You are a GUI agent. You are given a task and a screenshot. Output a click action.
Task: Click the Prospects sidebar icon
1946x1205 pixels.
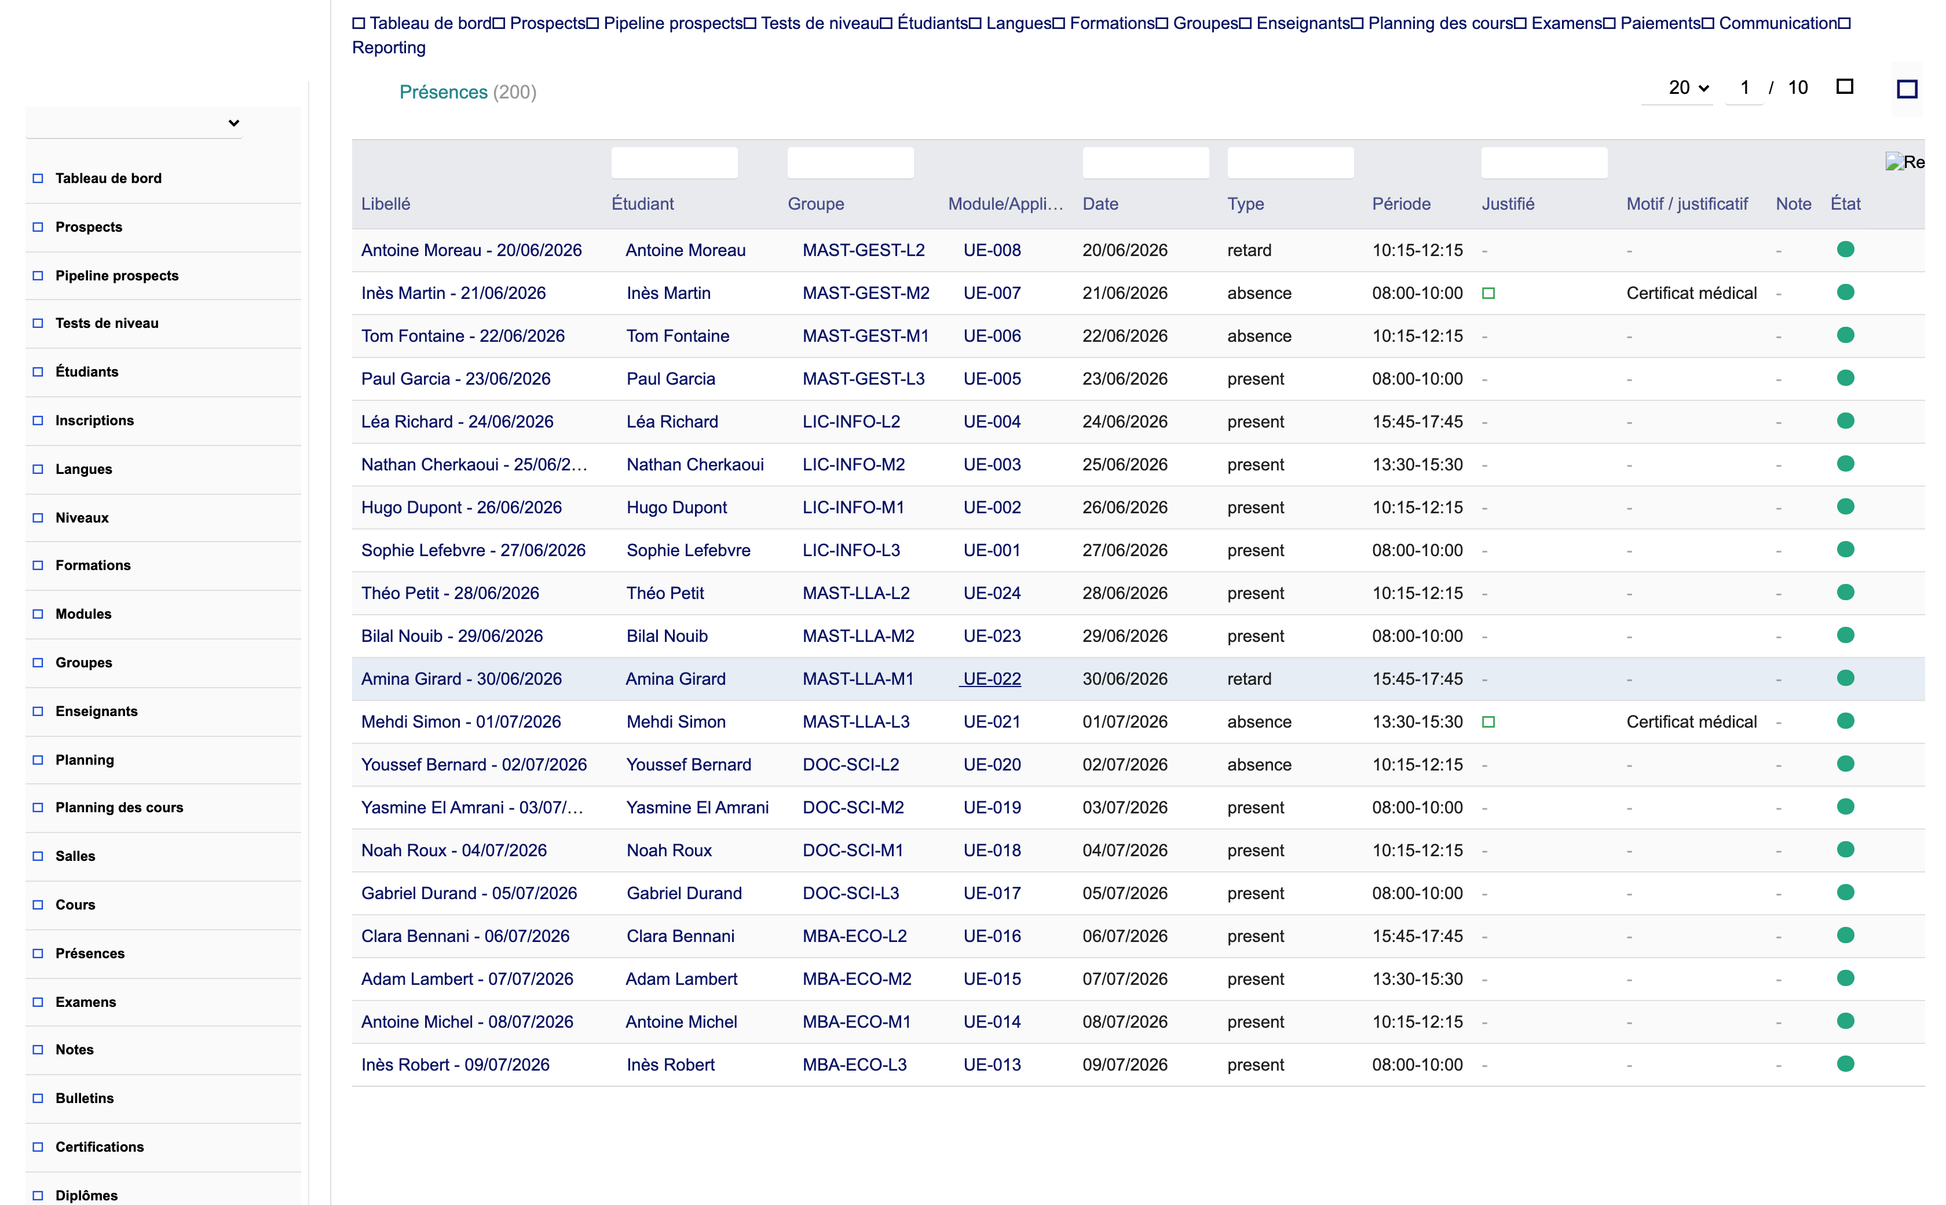pyautogui.click(x=38, y=227)
